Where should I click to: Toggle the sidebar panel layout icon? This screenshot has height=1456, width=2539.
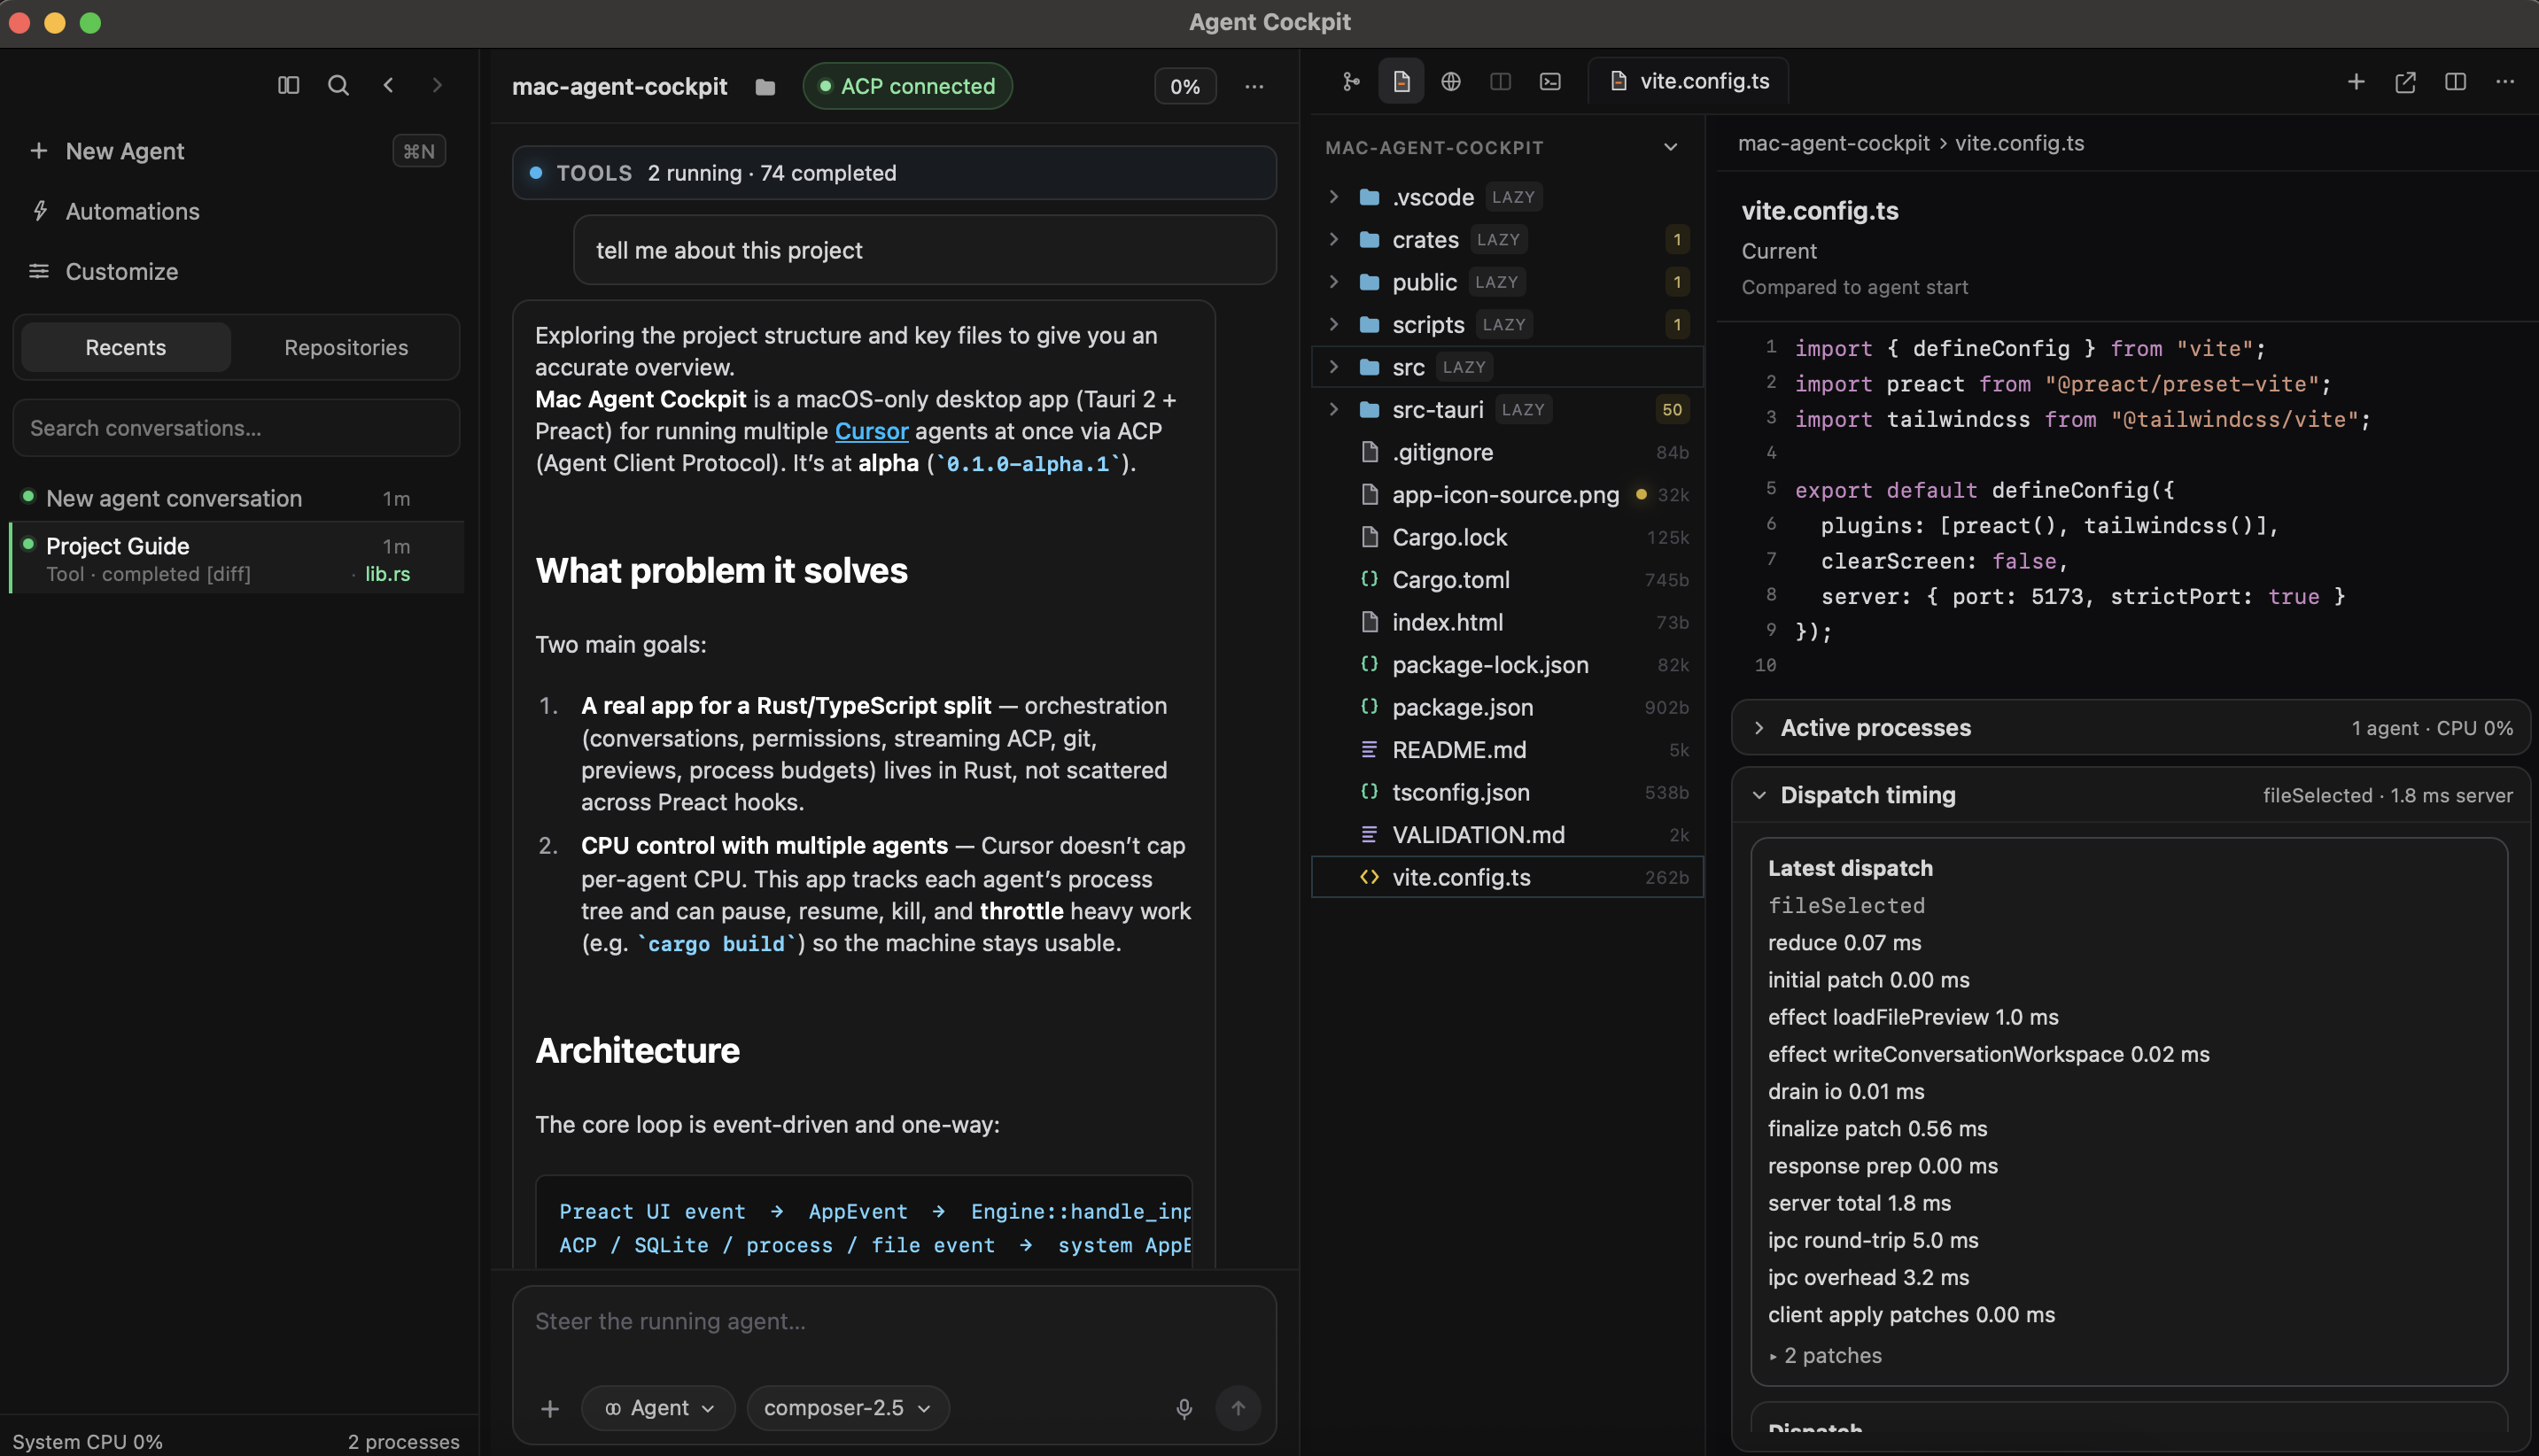tap(288, 85)
